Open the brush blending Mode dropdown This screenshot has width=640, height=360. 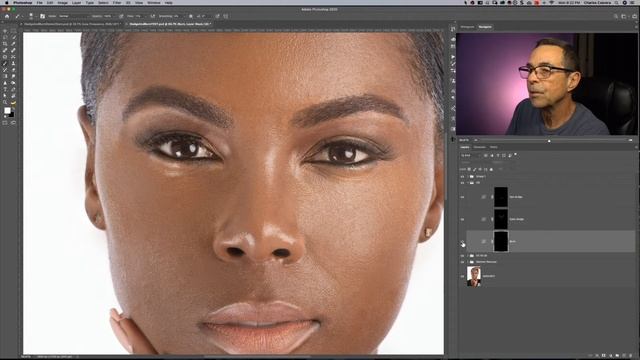(x=73, y=16)
